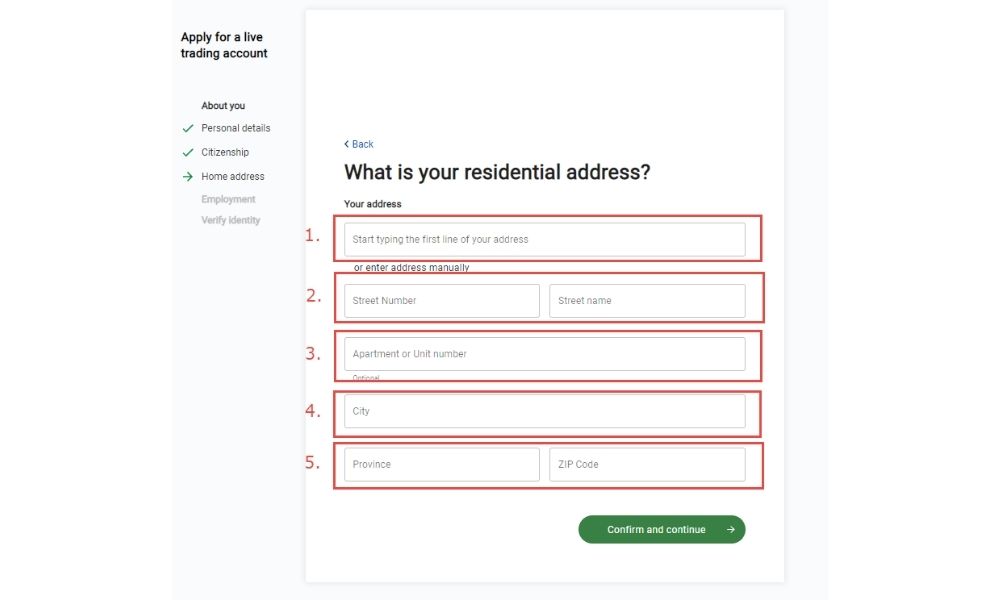Go back using the Back link
The image size is (1000, 600).
pyautogui.click(x=362, y=144)
